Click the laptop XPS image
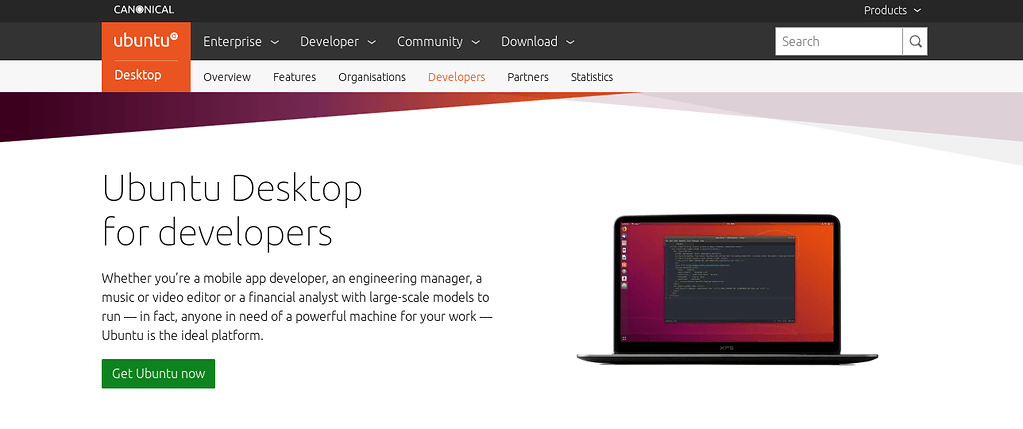The height and width of the screenshot is (429, 1023). tap(727, 289)
